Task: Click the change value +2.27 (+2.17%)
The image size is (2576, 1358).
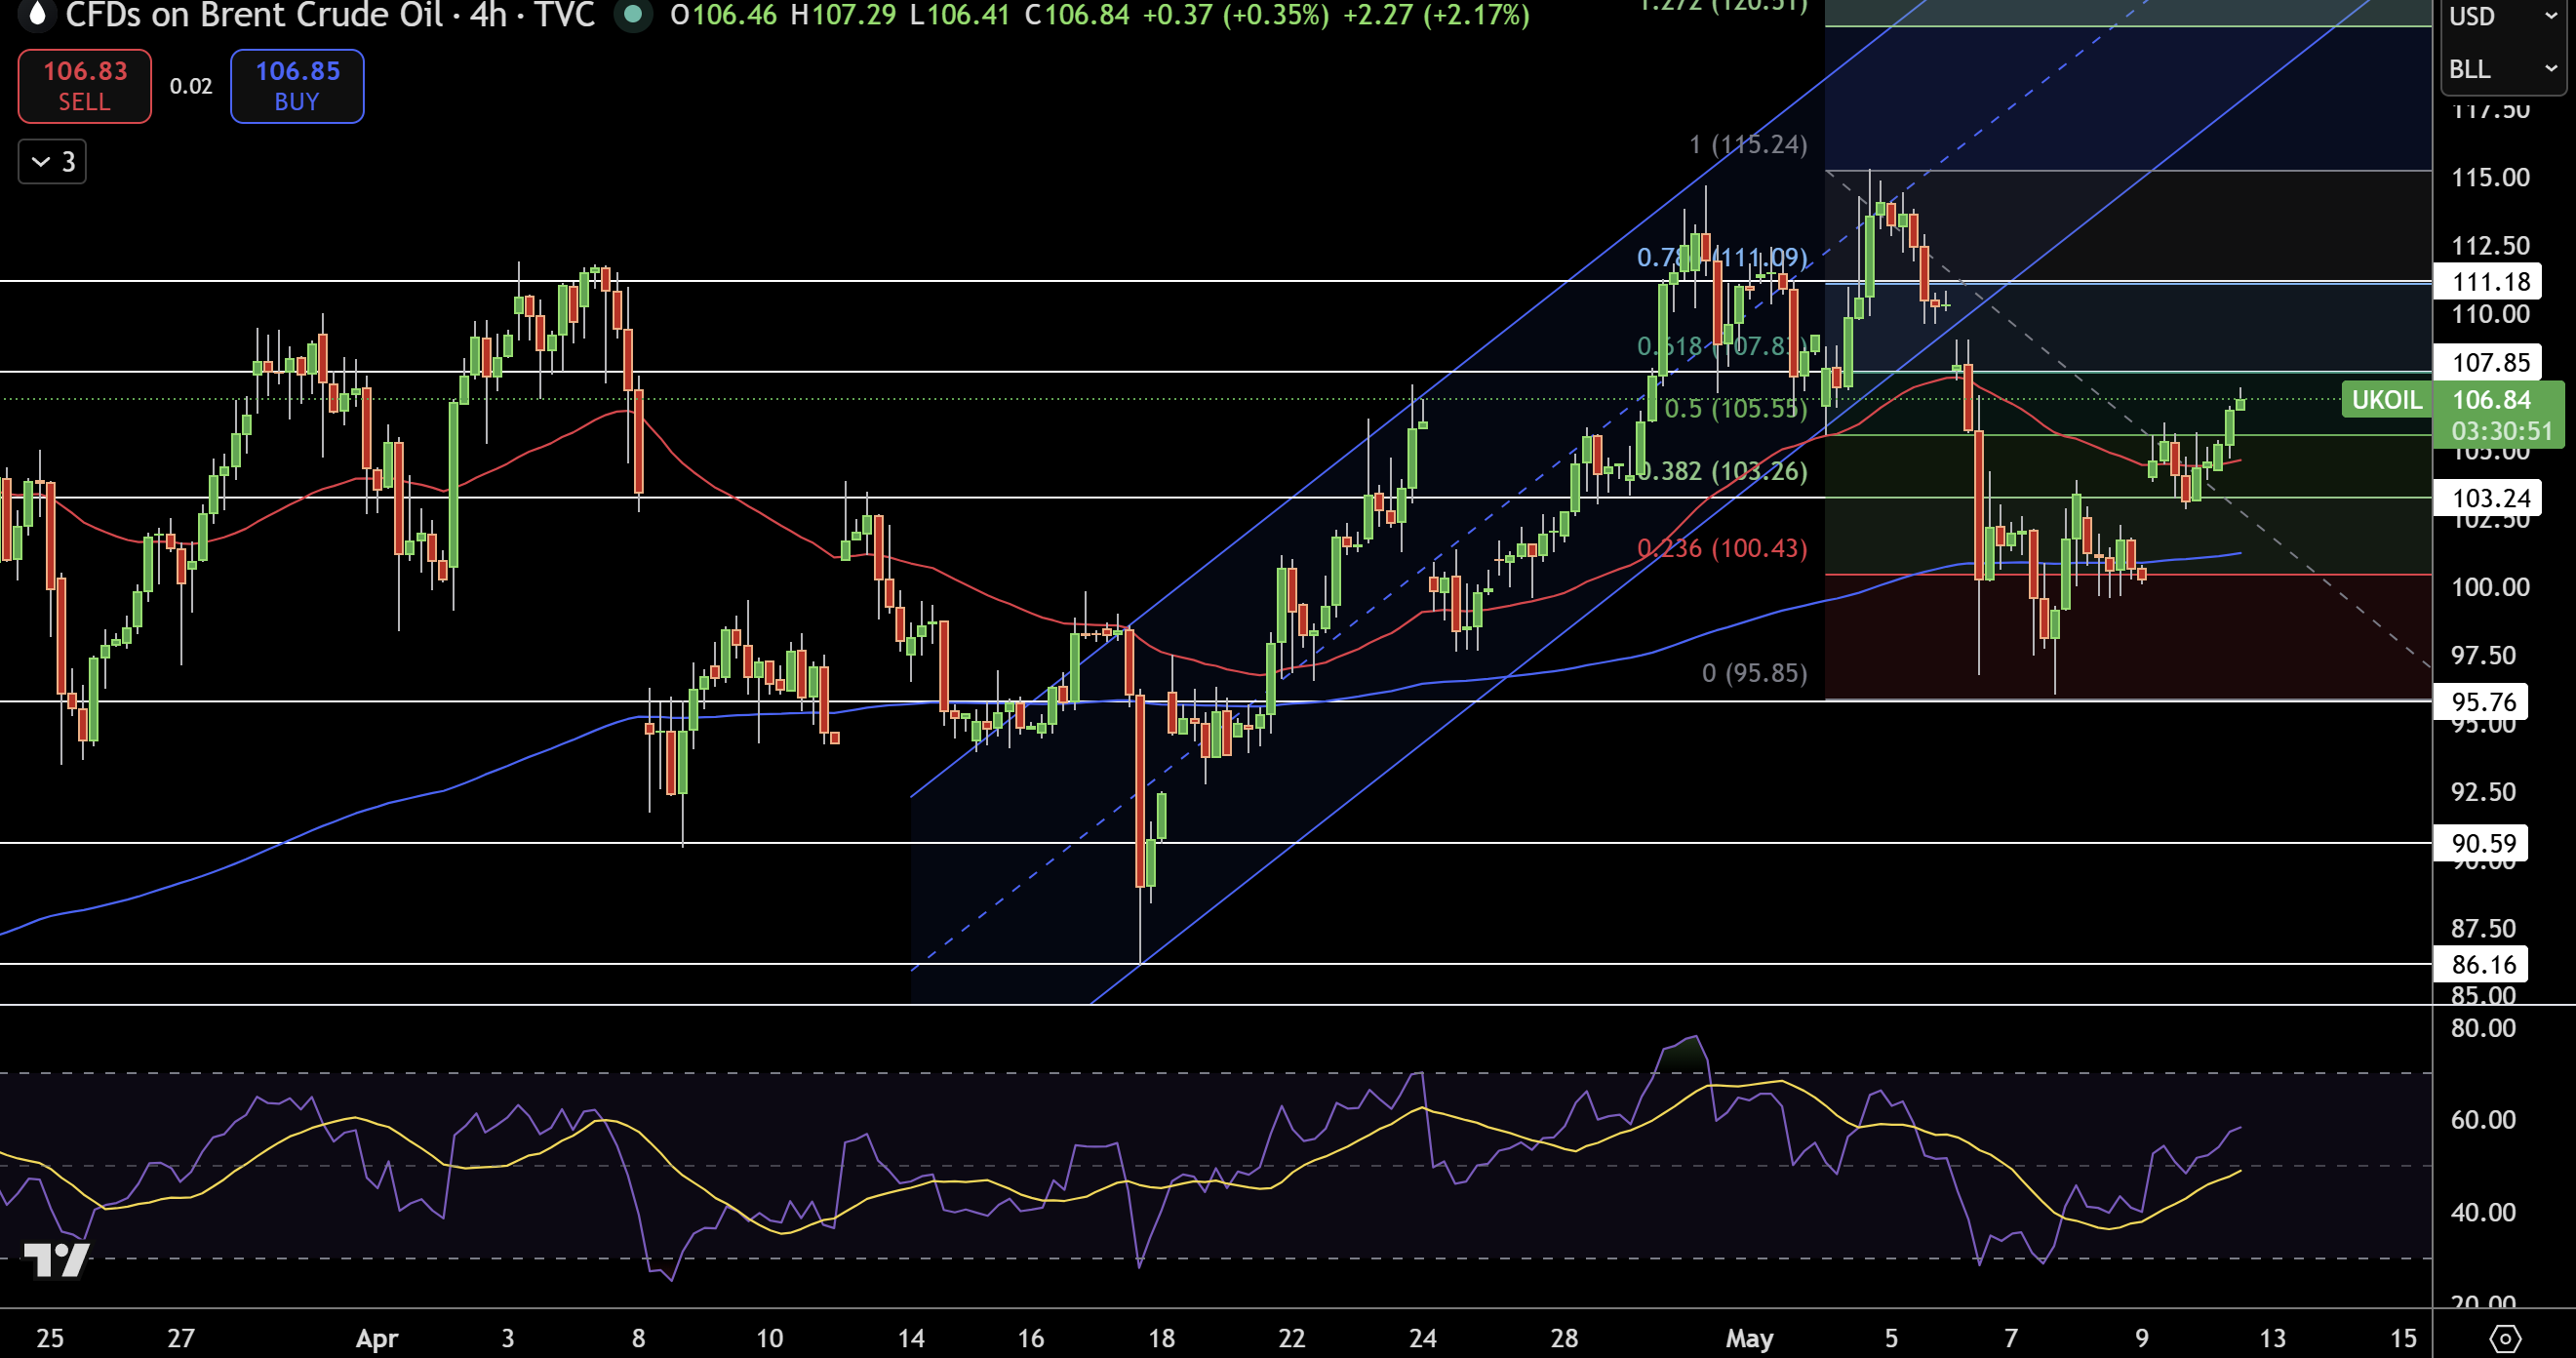Action: coord(1436,15)
